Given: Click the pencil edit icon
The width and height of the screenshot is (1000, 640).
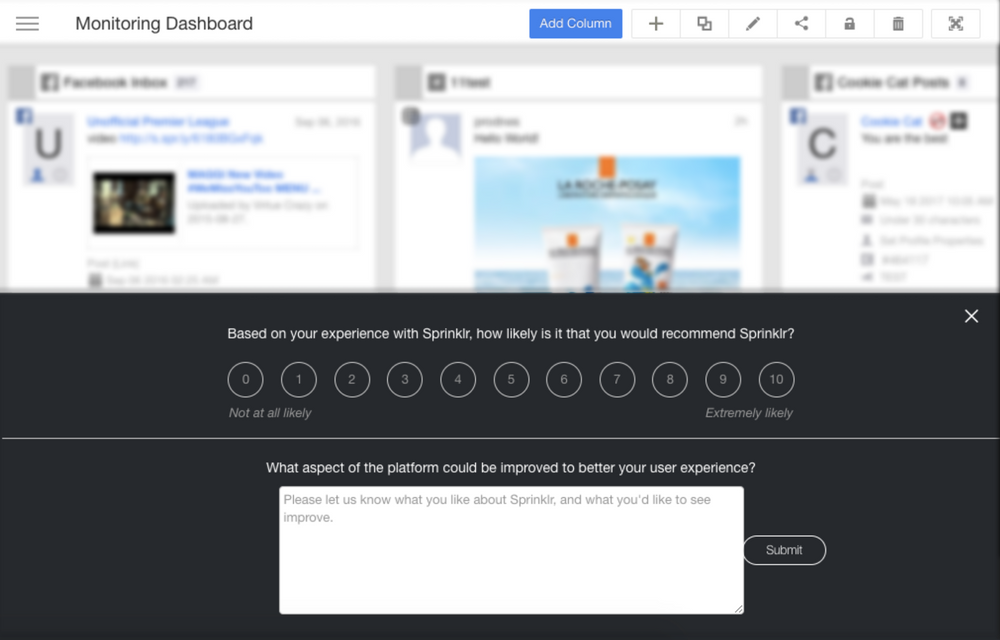Looking at the screenshot, I should 753,24.
